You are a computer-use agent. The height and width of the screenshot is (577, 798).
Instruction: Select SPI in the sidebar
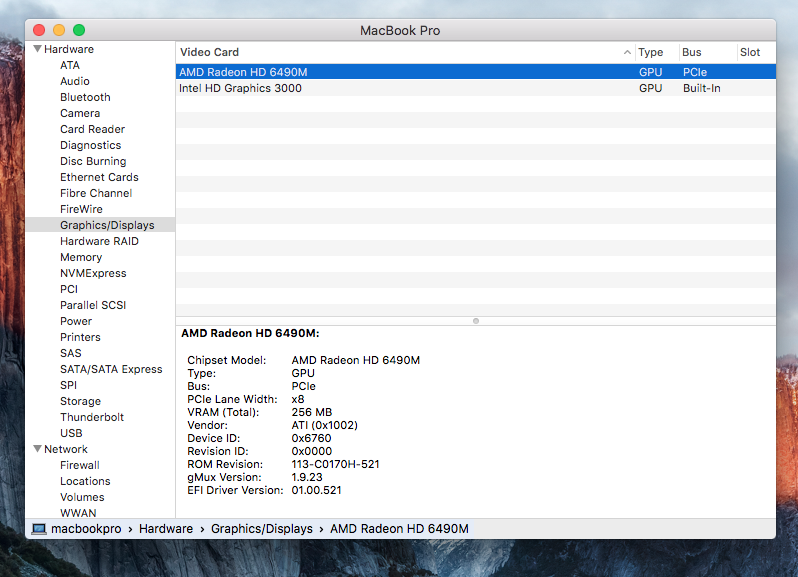[x=69, y=385]
